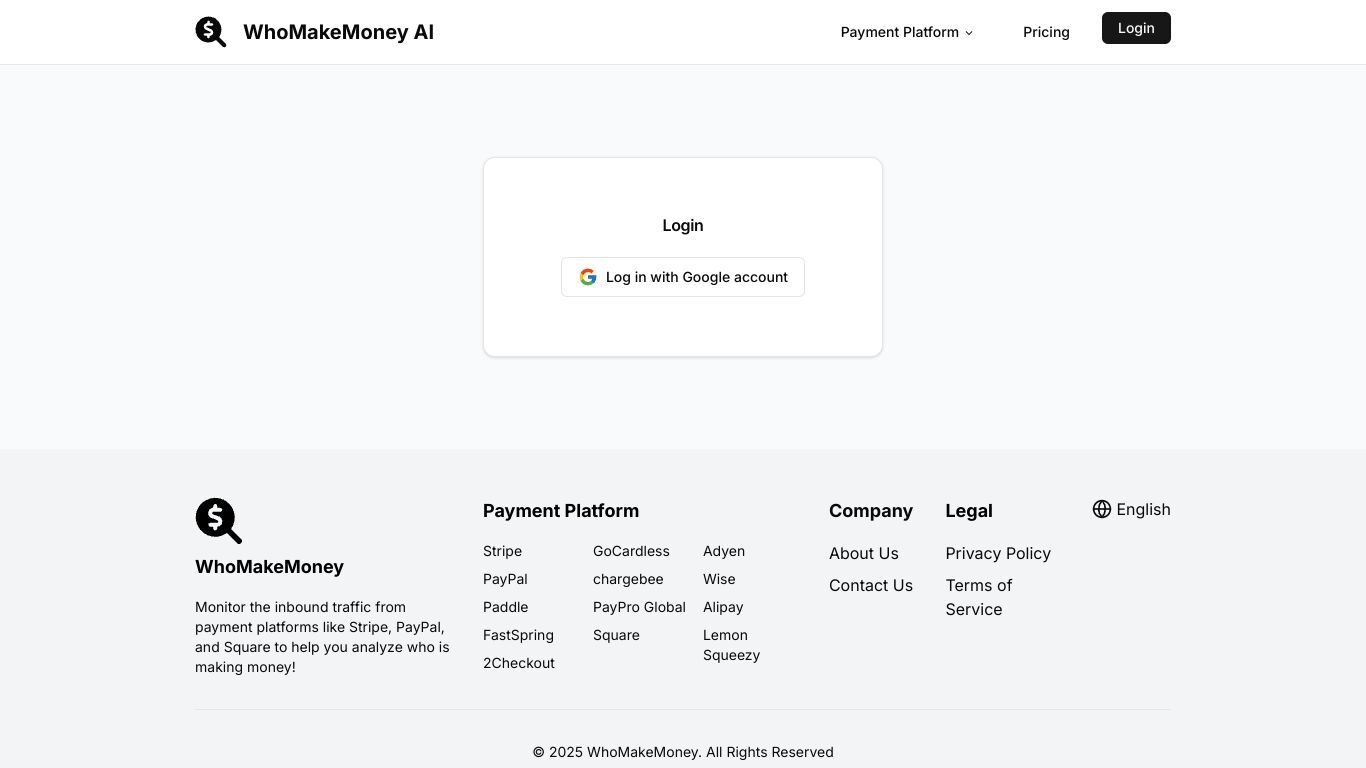Open the WhoMakeMoney AI home title
Screen dimensions: 1366x768
(338, 32)
